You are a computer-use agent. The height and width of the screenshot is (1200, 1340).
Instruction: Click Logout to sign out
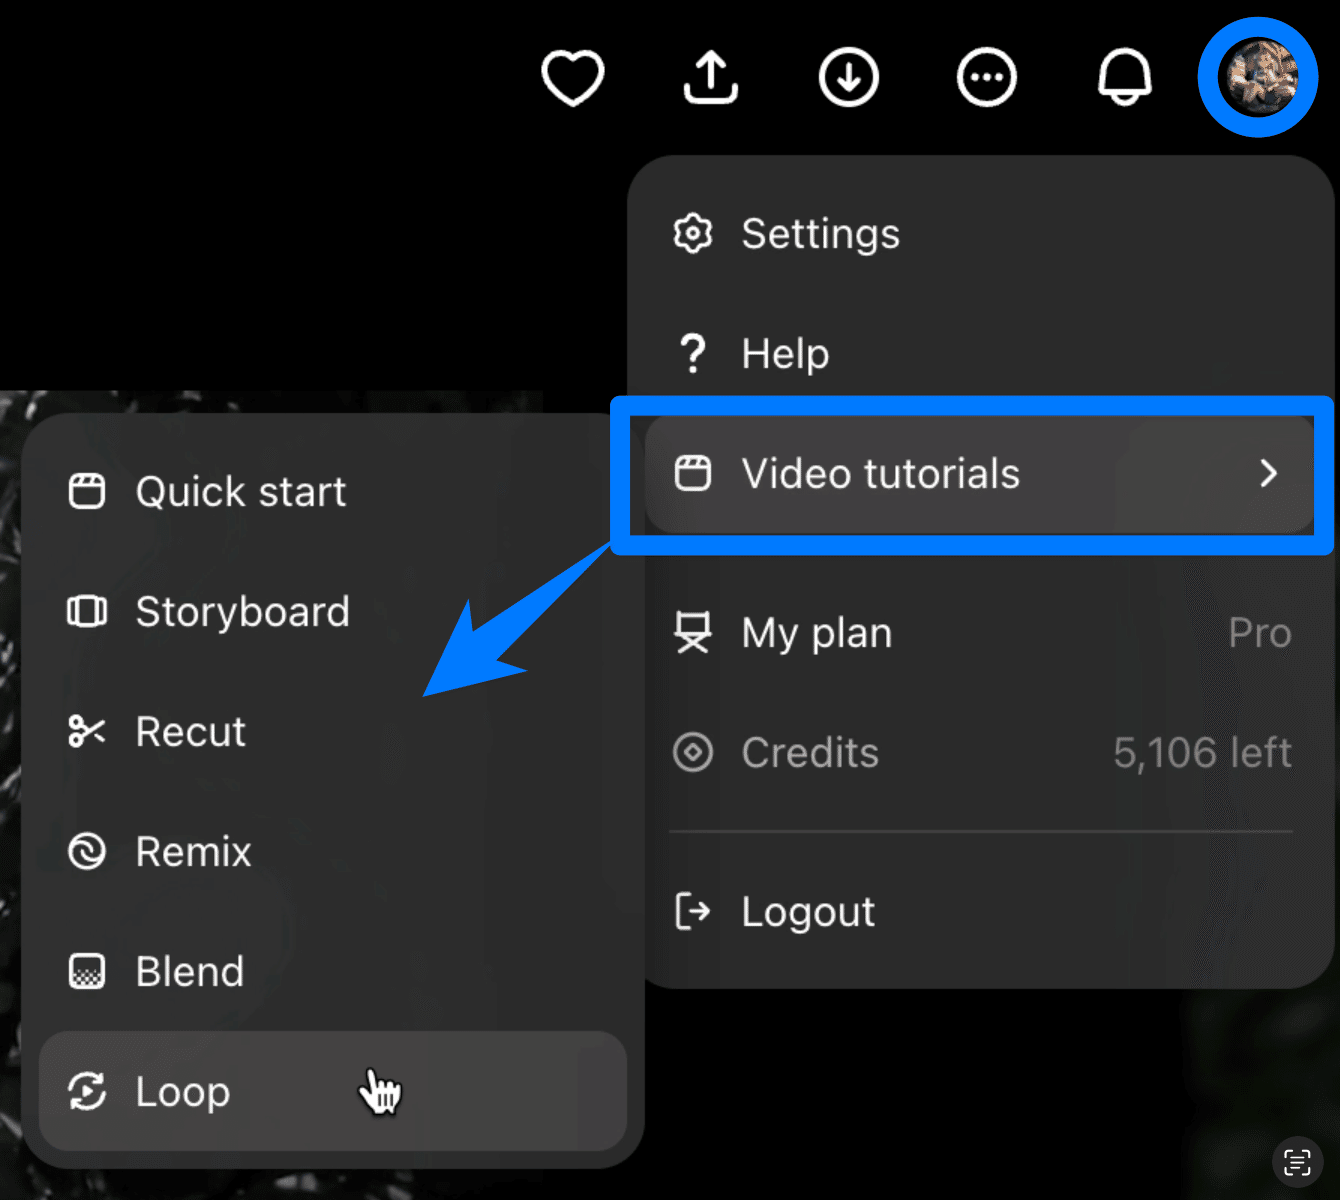click(x=807, y=912)
